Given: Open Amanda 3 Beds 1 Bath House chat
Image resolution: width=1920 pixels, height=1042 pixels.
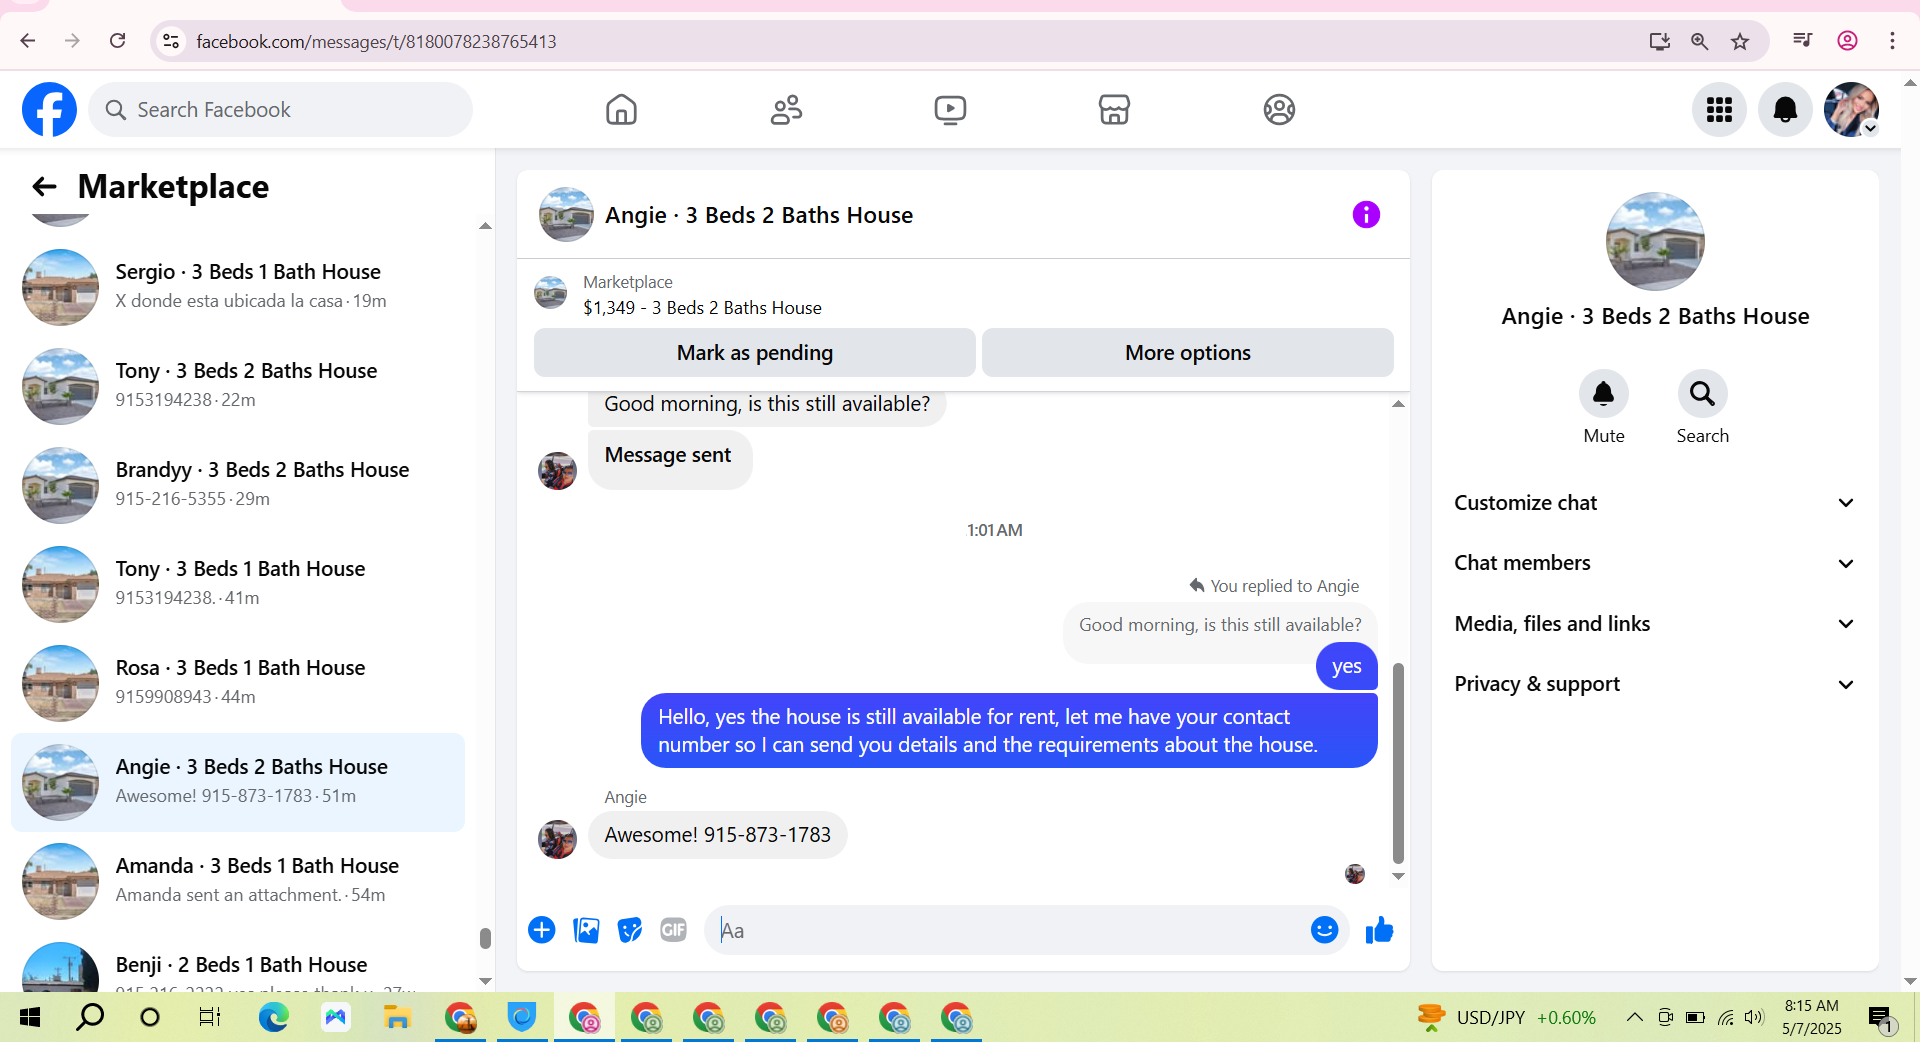Looking at the screenshot, I should coord(238,881).
